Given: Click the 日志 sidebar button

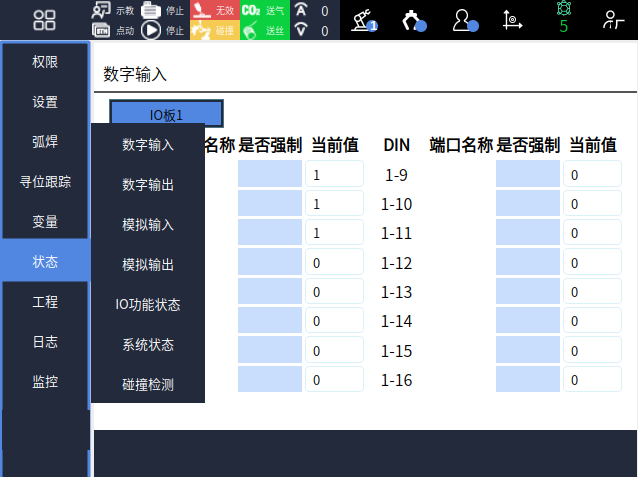Looking at the screenshot, I should point(45,342).
